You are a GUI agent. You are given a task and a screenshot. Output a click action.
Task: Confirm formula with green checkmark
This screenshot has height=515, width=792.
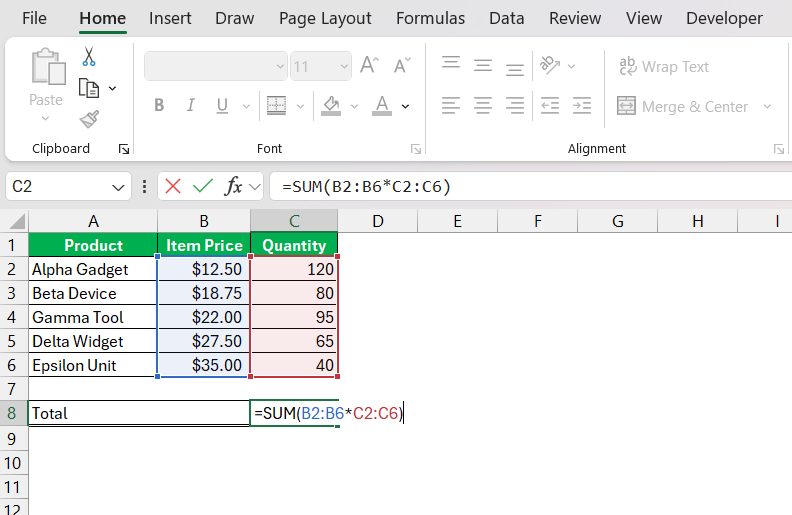click(x=203, y=186)
